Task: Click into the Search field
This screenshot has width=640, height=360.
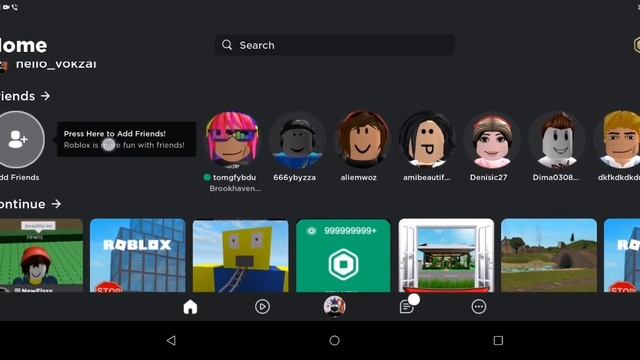Action: pos(334,45)
